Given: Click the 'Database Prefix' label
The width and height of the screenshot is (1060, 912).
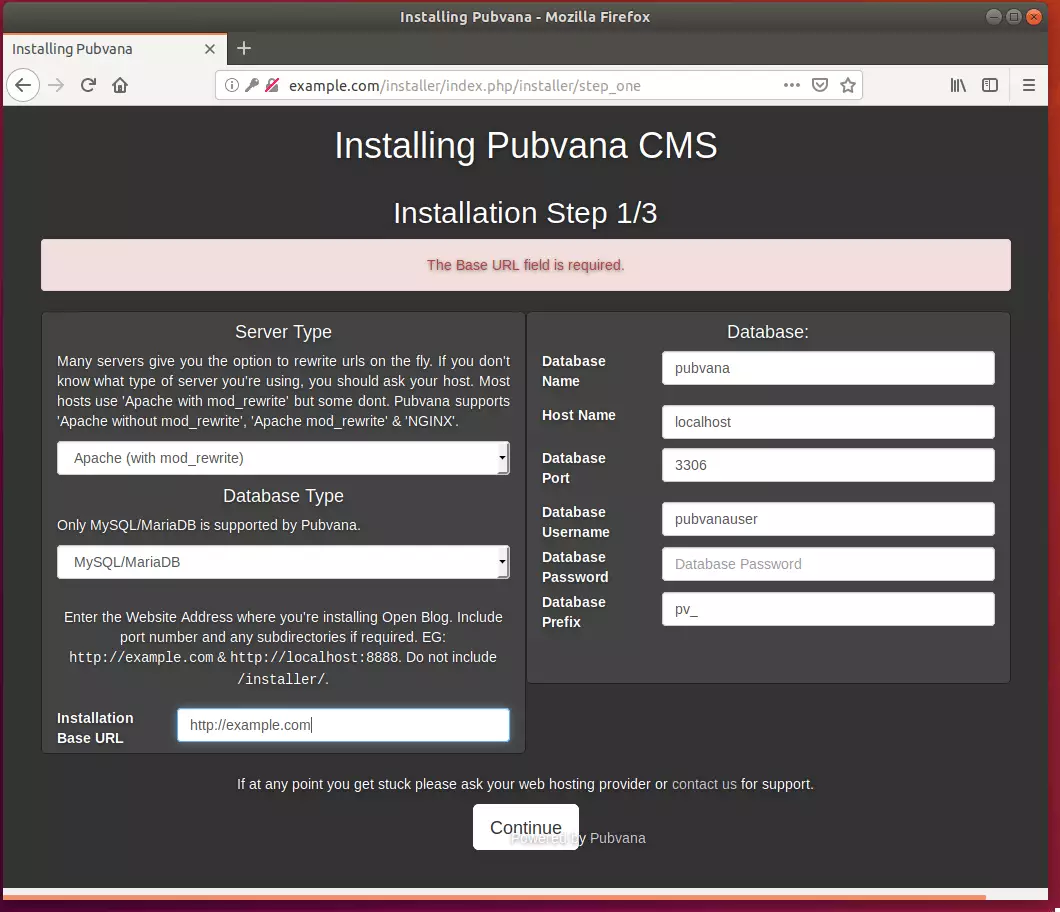Looking at the screenshot, I should click(x=574, y=612).
